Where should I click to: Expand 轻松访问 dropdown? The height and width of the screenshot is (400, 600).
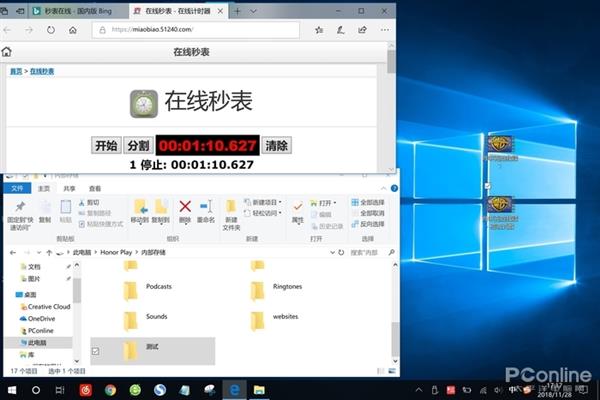263,213
